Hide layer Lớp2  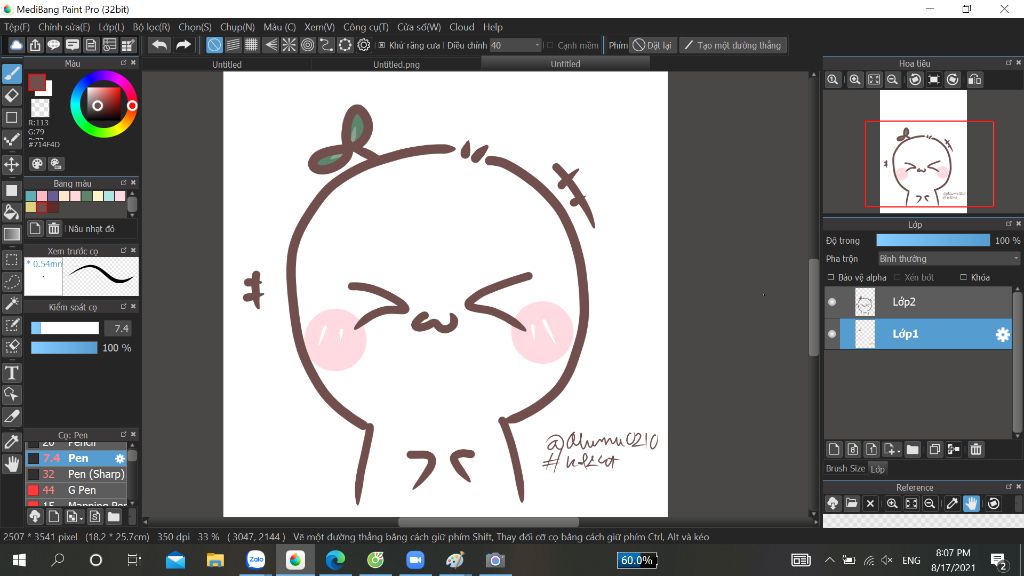coord(832,302)
